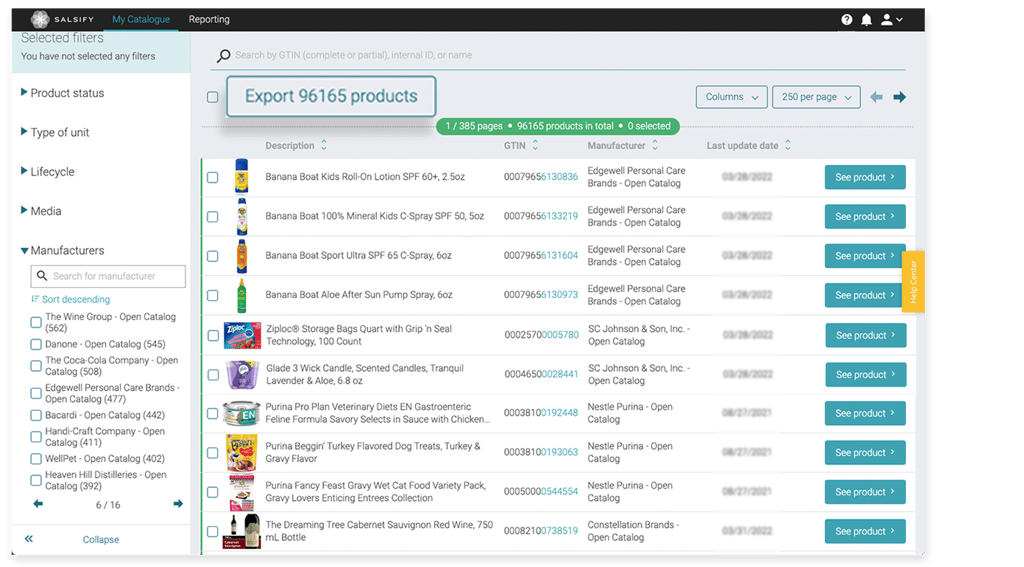The height and width of the screenshot is (567, 1024).
Task: Click the Search for manufacturer field
Action: [x=108, y=276]
